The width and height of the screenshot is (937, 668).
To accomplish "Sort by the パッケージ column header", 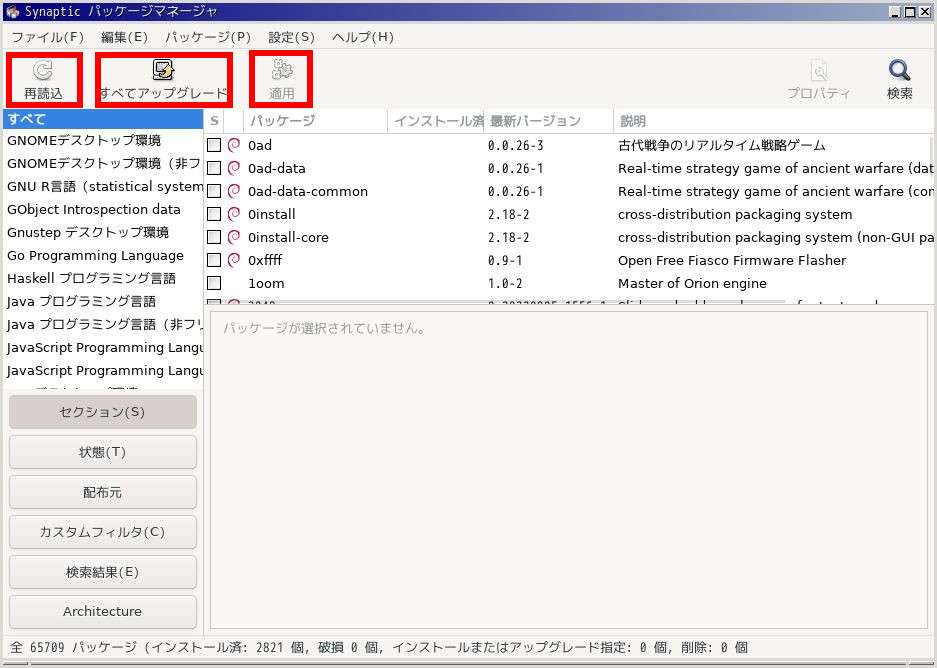I will coord(316,121).
